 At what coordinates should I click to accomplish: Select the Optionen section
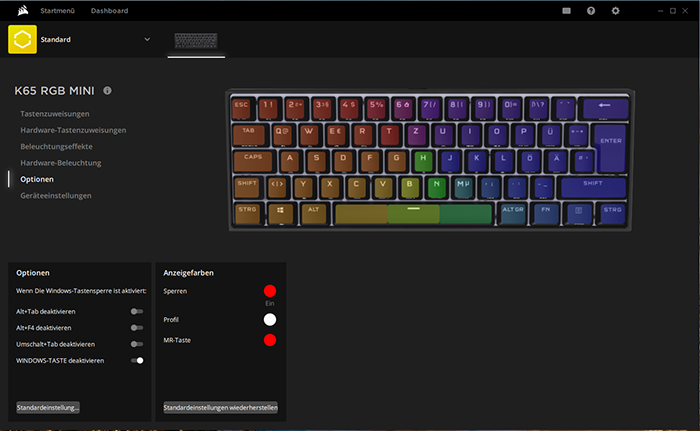pos(37,179)
